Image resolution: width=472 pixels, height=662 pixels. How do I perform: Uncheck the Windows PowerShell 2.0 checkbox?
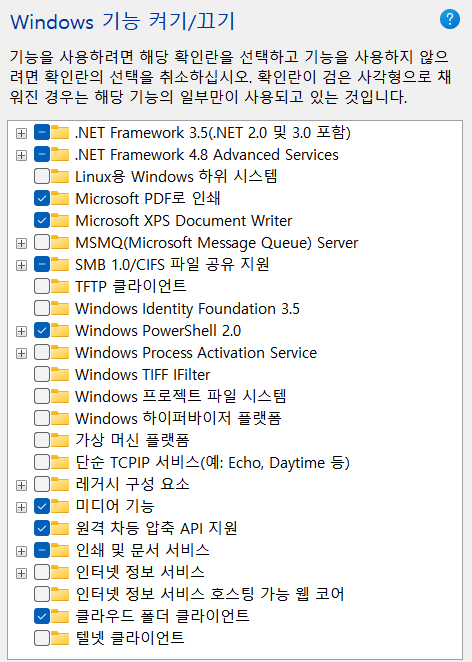click(42, 330)
